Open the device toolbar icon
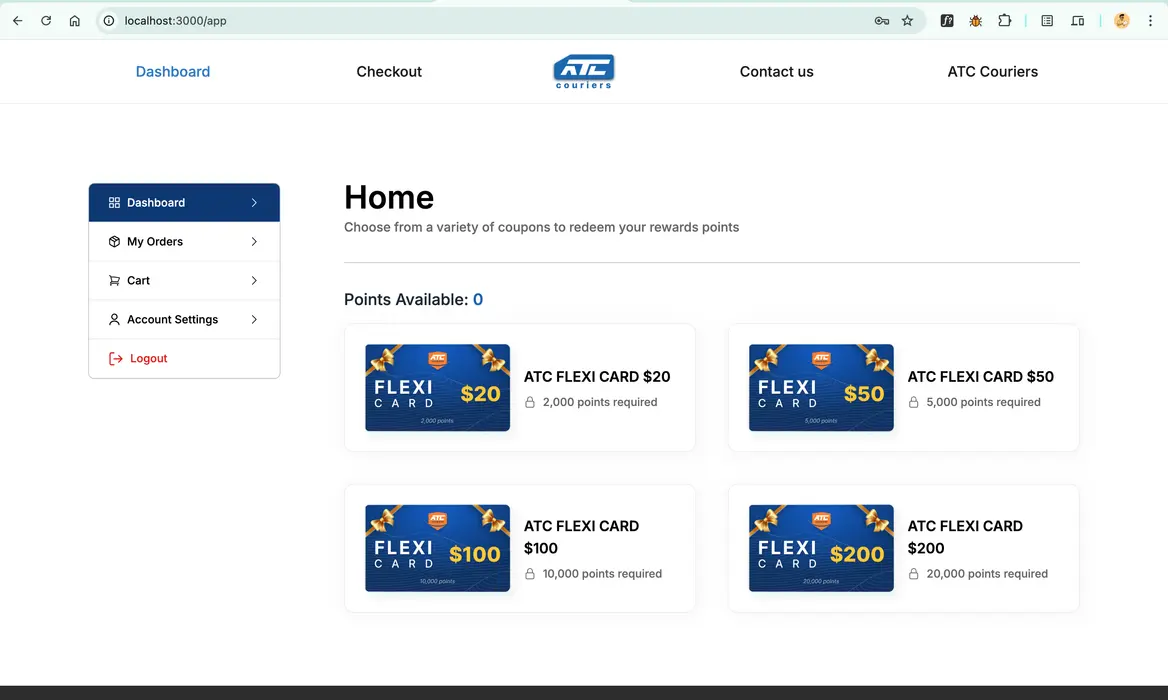The height and width of the screenshot is (700, 1168). (1077, 21)
